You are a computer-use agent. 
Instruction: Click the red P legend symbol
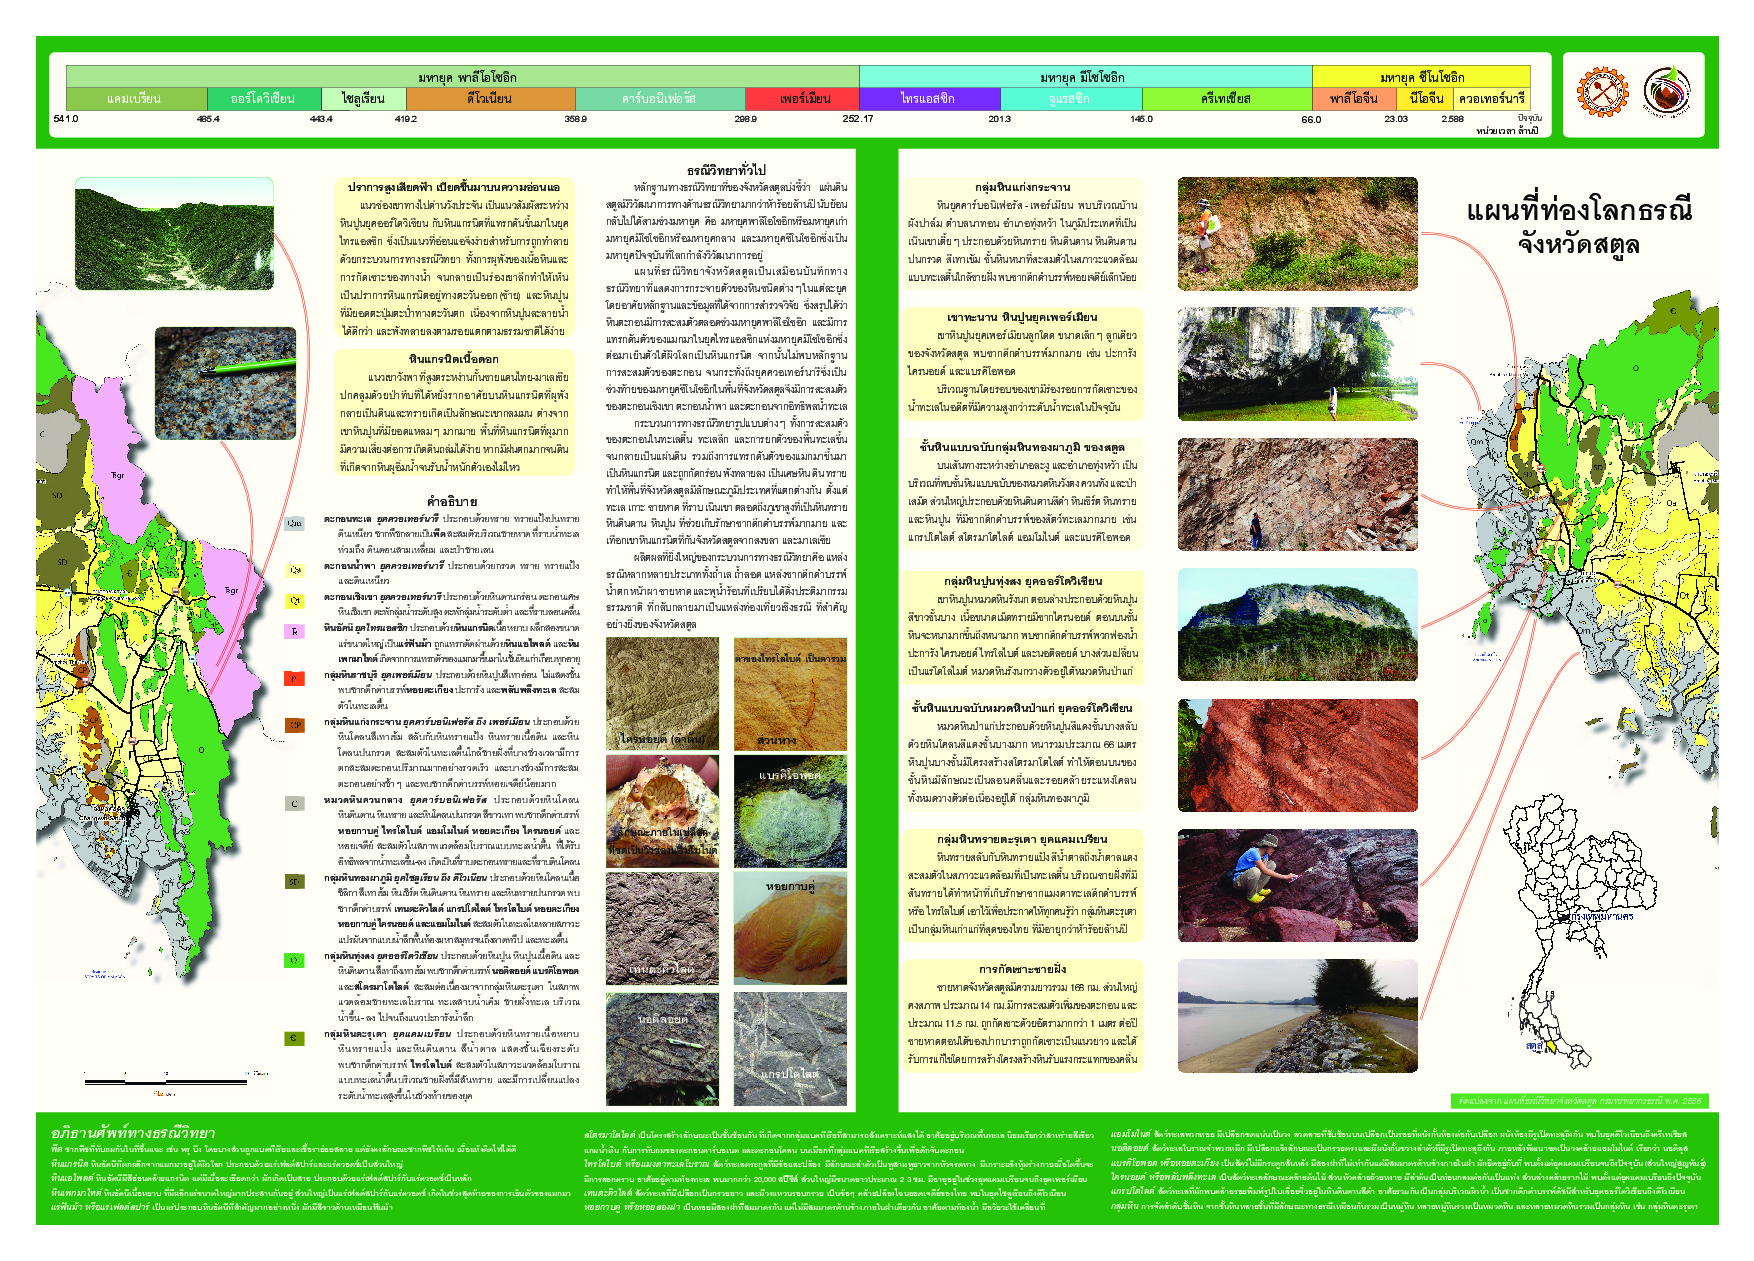(294, 678)
